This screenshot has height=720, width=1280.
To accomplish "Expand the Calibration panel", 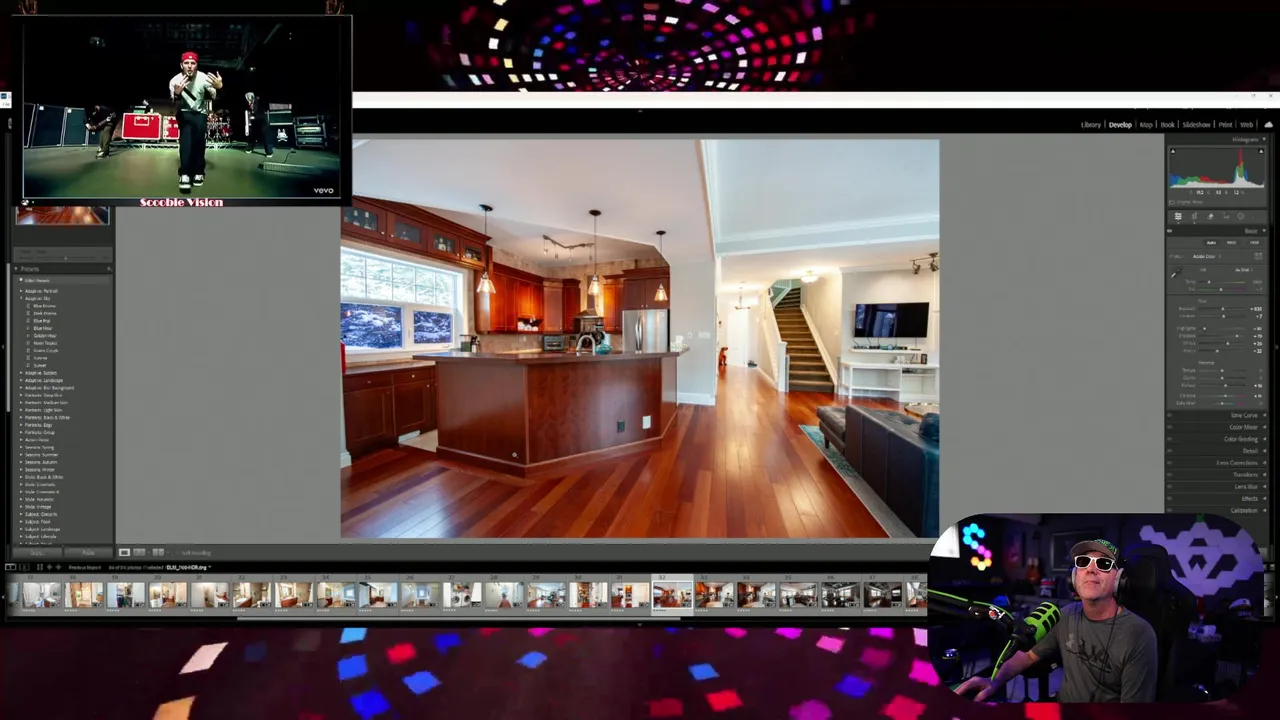I will coord(1264,510).
